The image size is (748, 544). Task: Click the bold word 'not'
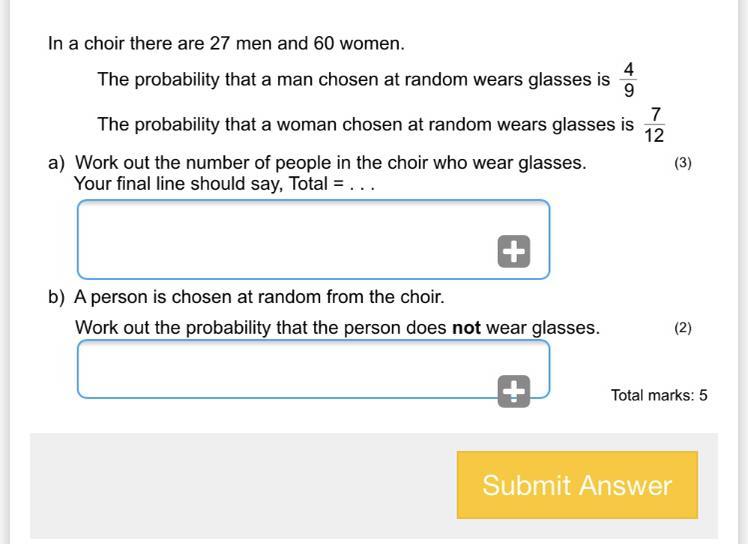tap(467, 328)
